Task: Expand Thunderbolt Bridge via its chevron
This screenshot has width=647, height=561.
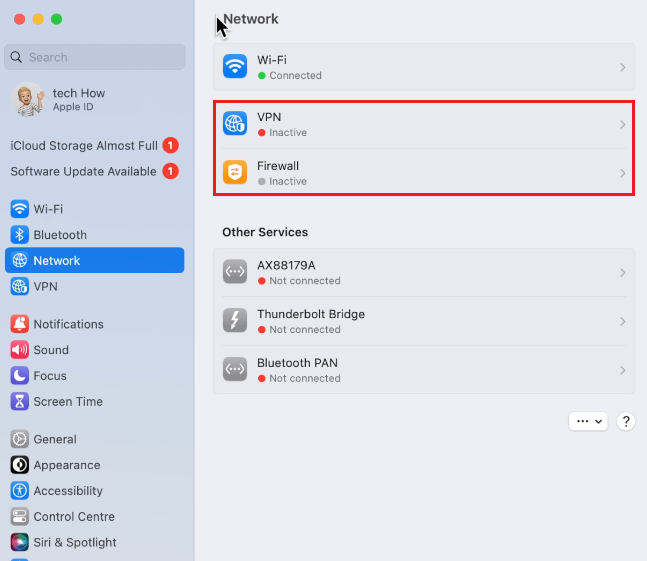Action: tap(623, 321)
